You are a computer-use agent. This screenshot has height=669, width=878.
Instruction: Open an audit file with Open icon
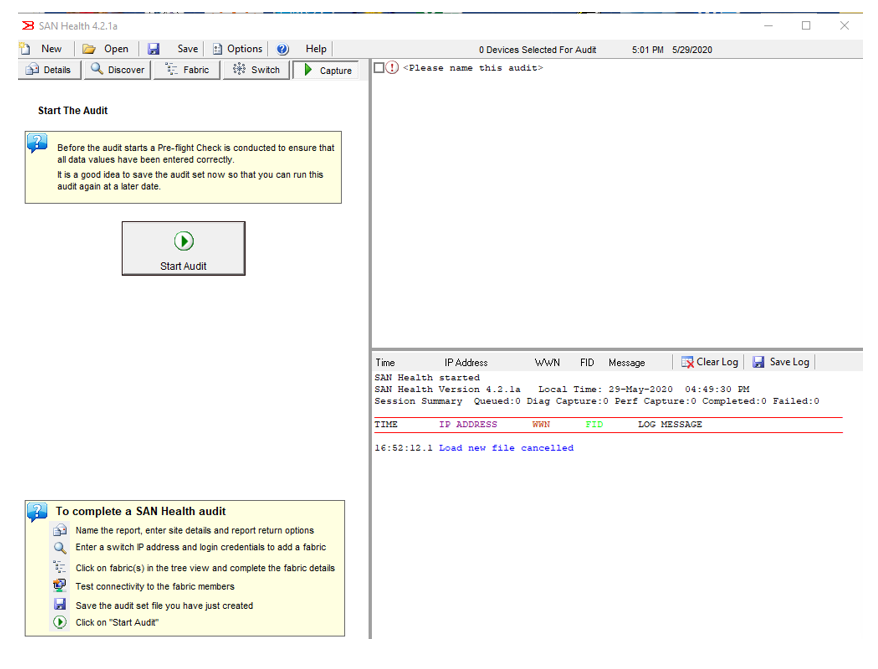89,49
